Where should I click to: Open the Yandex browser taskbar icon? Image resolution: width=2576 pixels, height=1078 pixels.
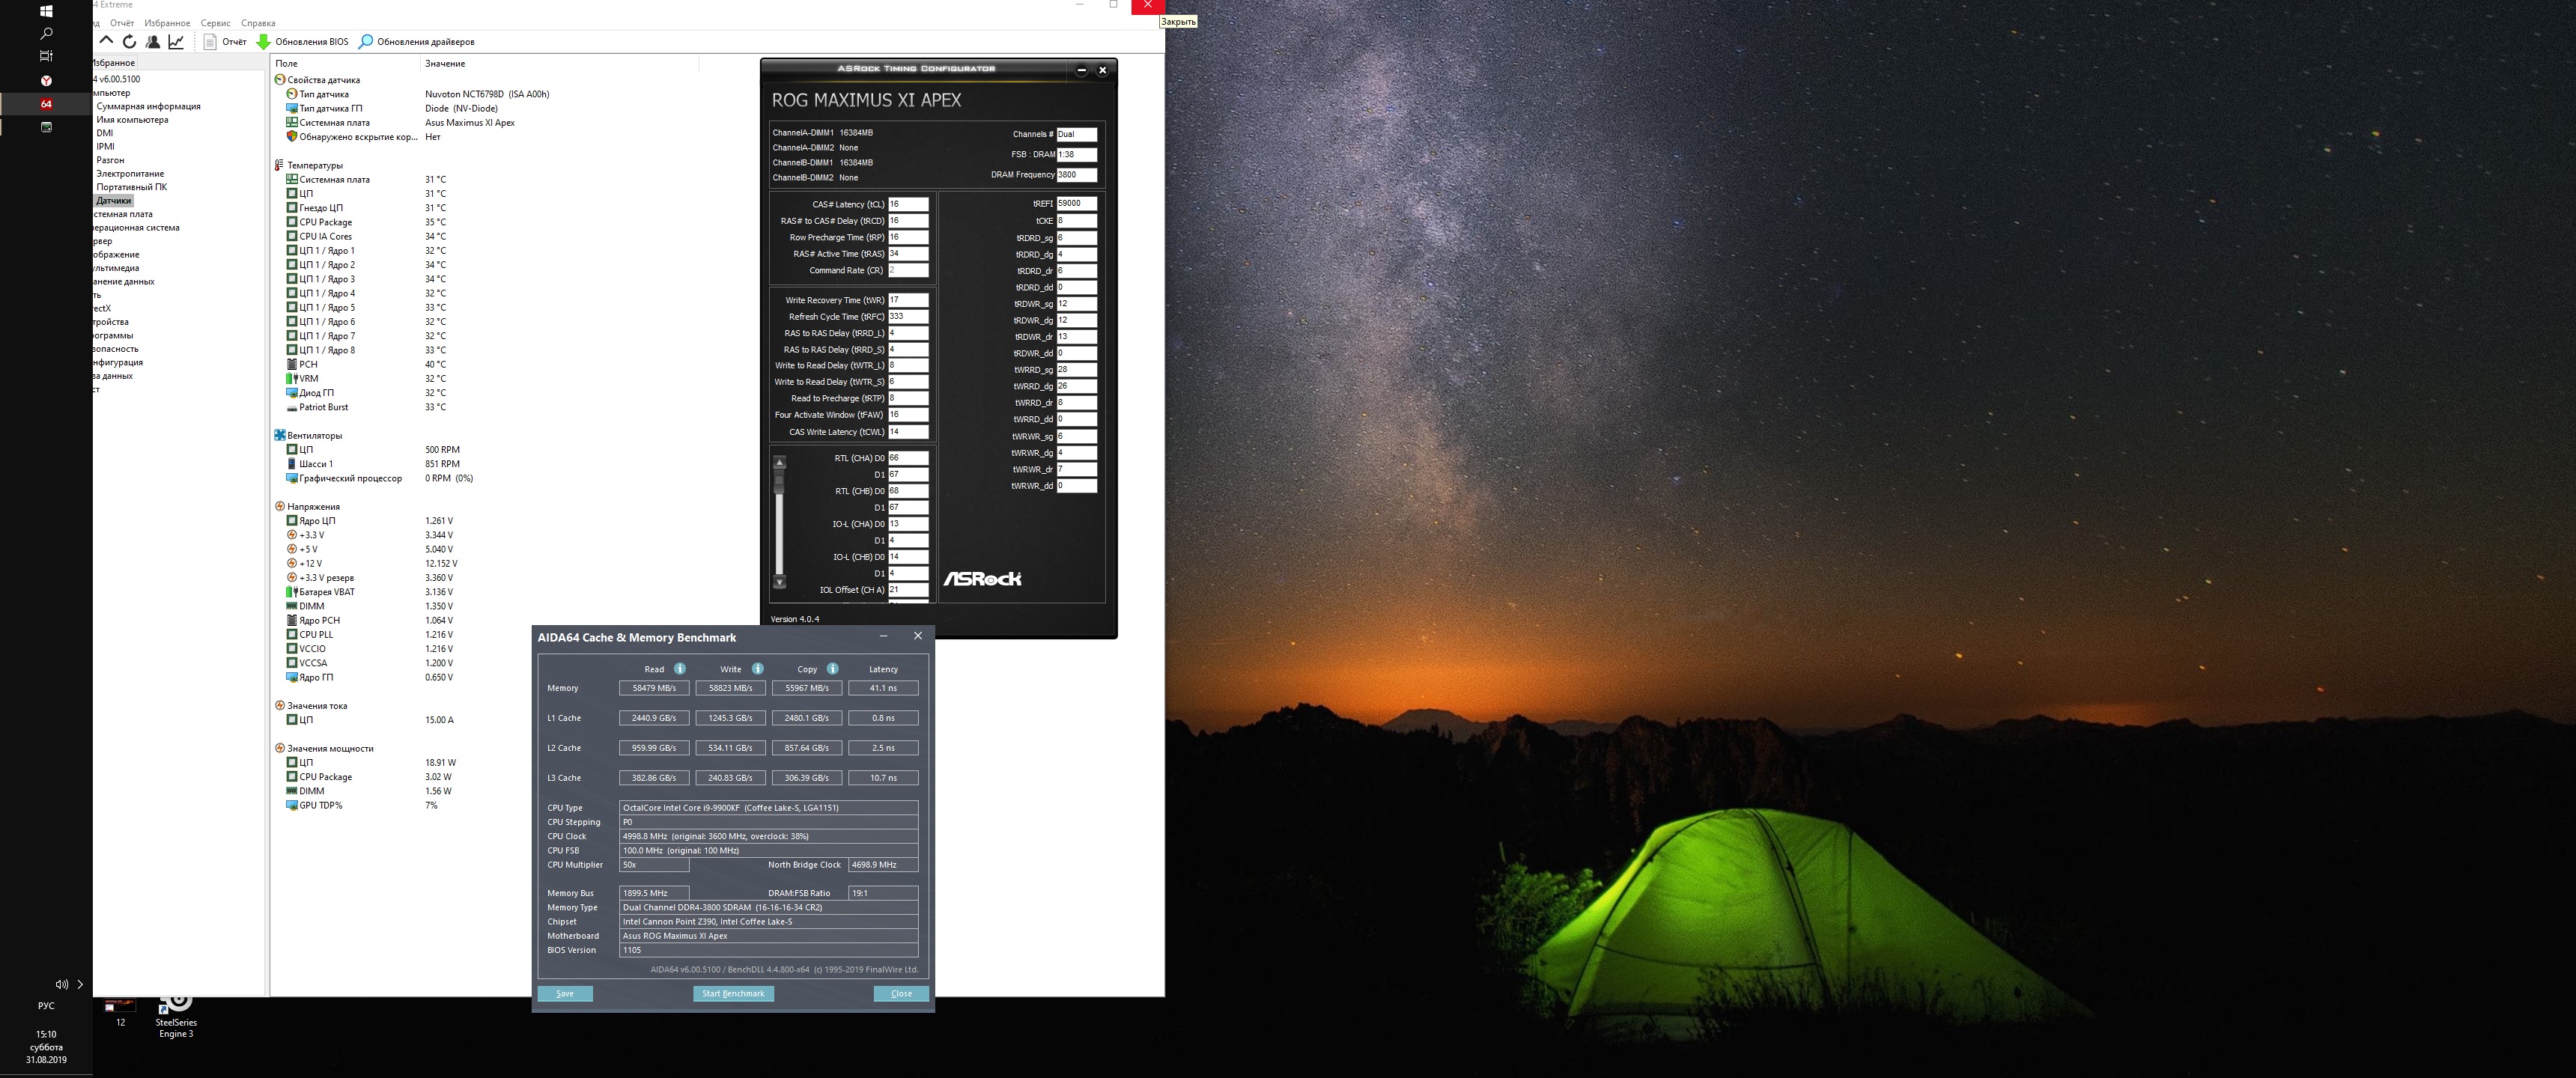[46, 80]
